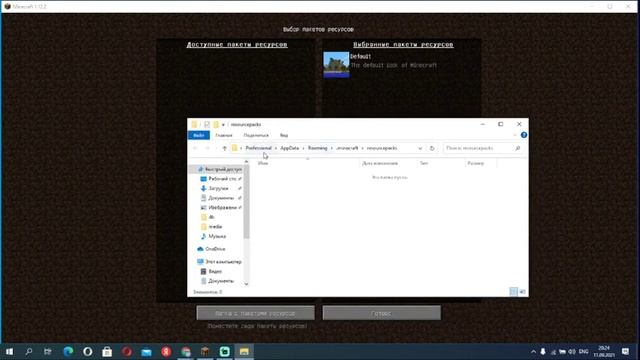Sort by the Тип column header
Screen dimensions: 640x360
pos(424,163)
